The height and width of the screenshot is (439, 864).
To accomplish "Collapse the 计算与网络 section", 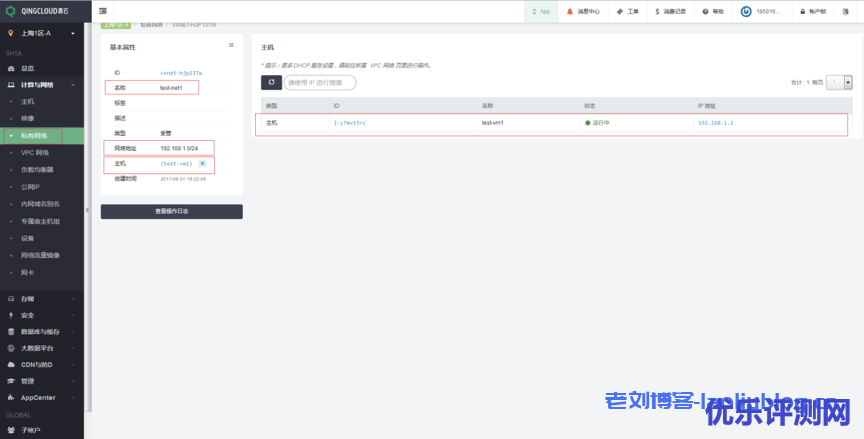I will [x=42, y=85].
